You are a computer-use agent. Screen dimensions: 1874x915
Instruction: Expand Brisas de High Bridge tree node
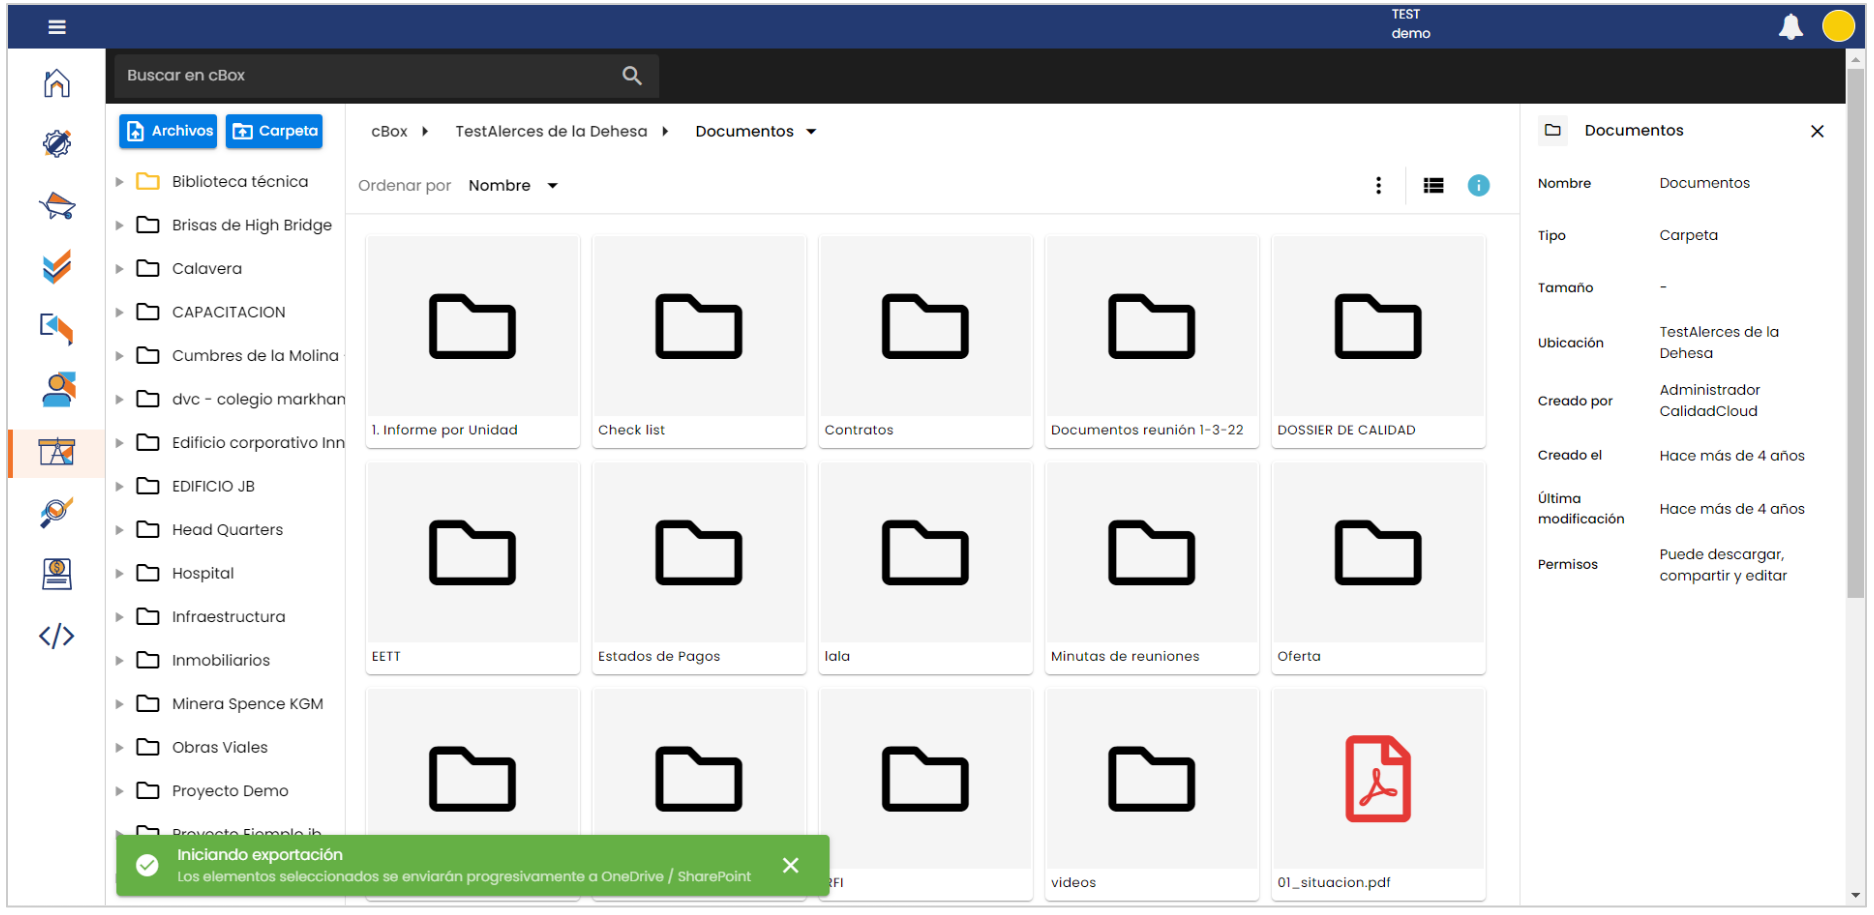(119, 225)
